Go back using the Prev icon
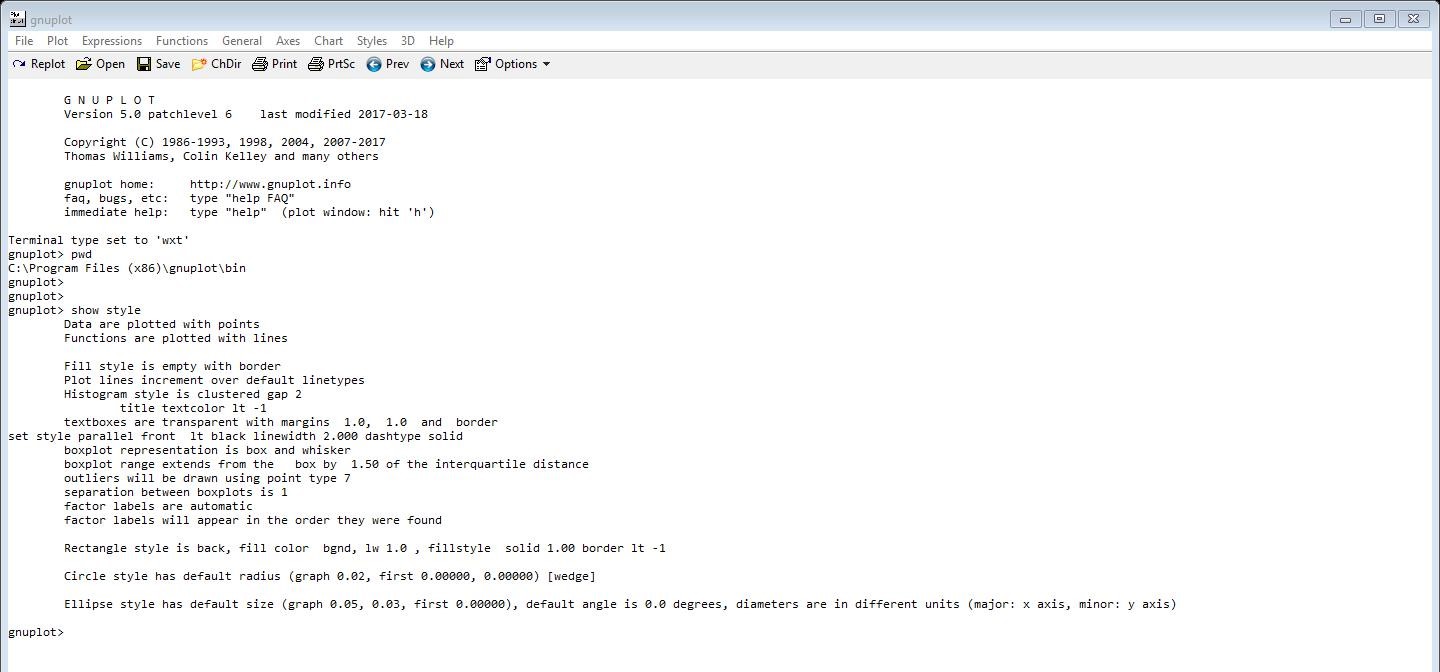The height and width of the screenshot is (672, 1440). pos(387,63)
